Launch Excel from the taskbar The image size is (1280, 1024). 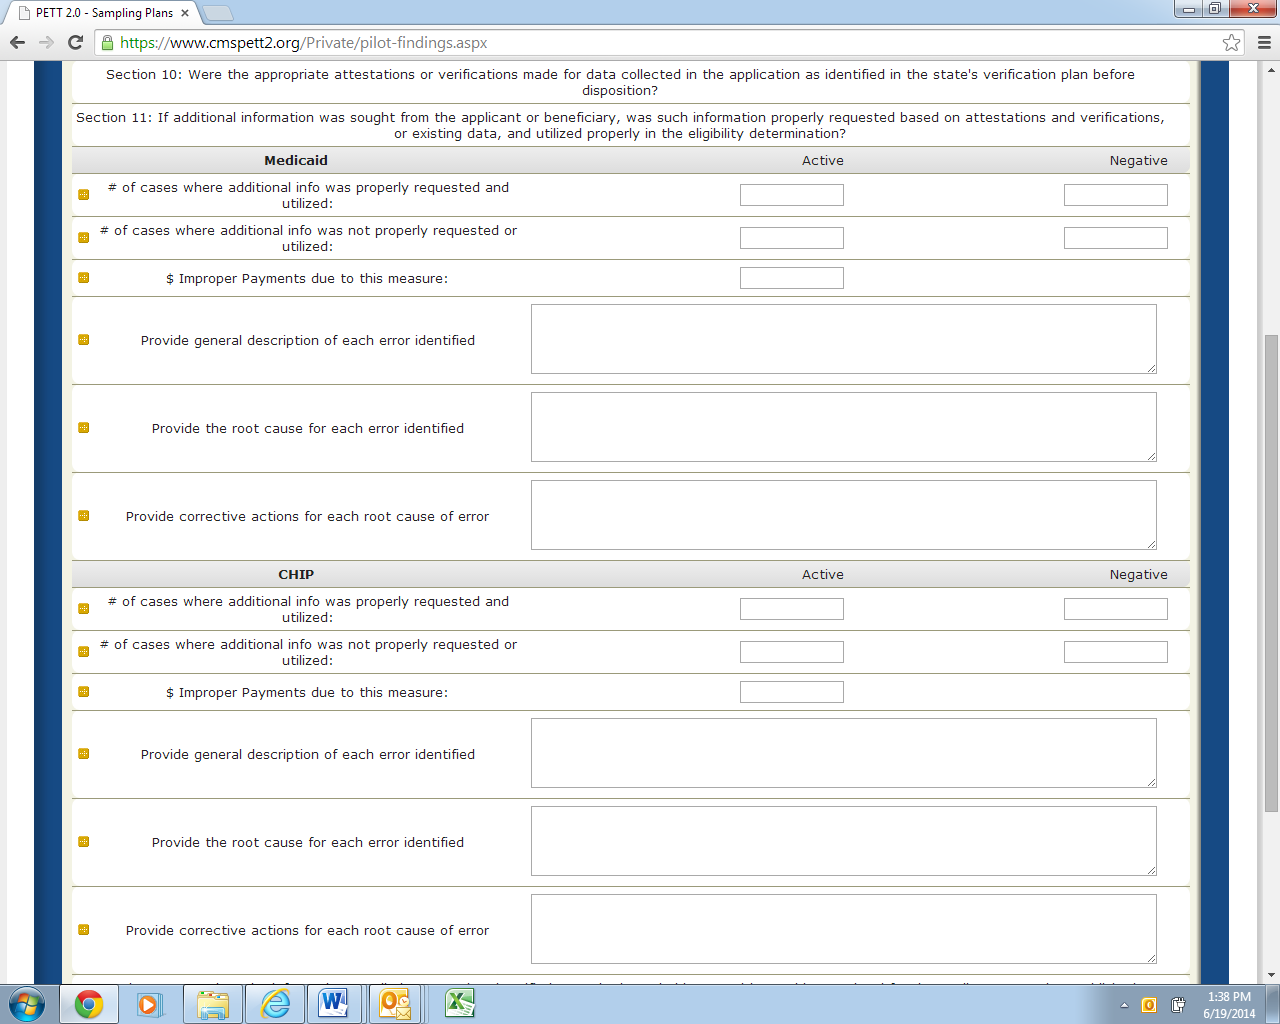(459, 1003)
